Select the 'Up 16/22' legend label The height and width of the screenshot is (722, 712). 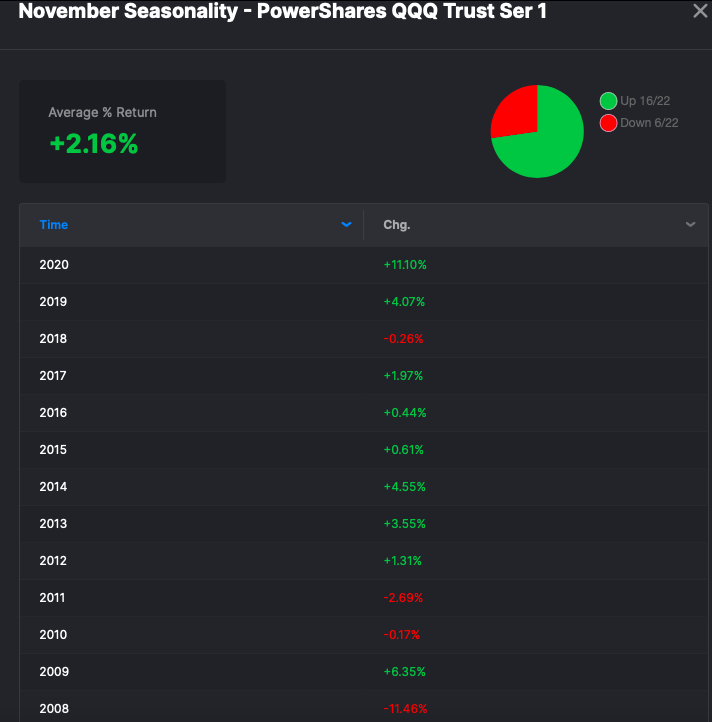[x=645, y=101]
